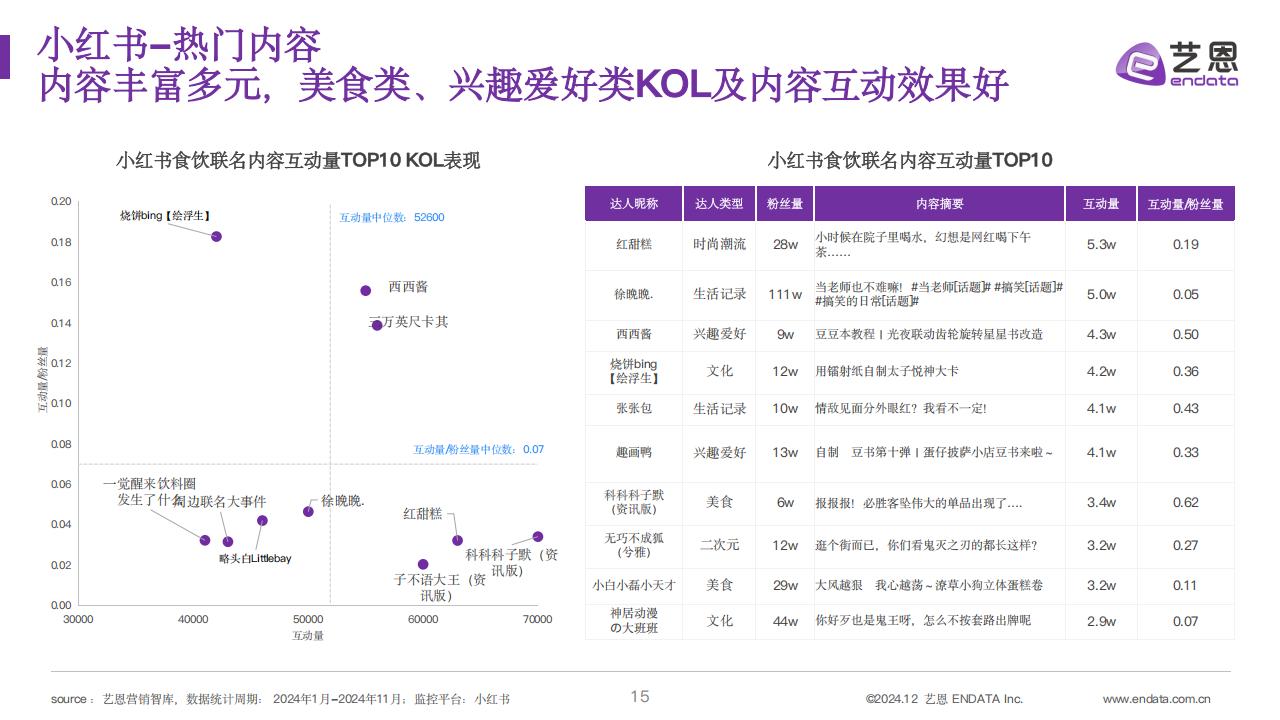Select the 红甜糕 name cell in table

click(x=634, y=245)
